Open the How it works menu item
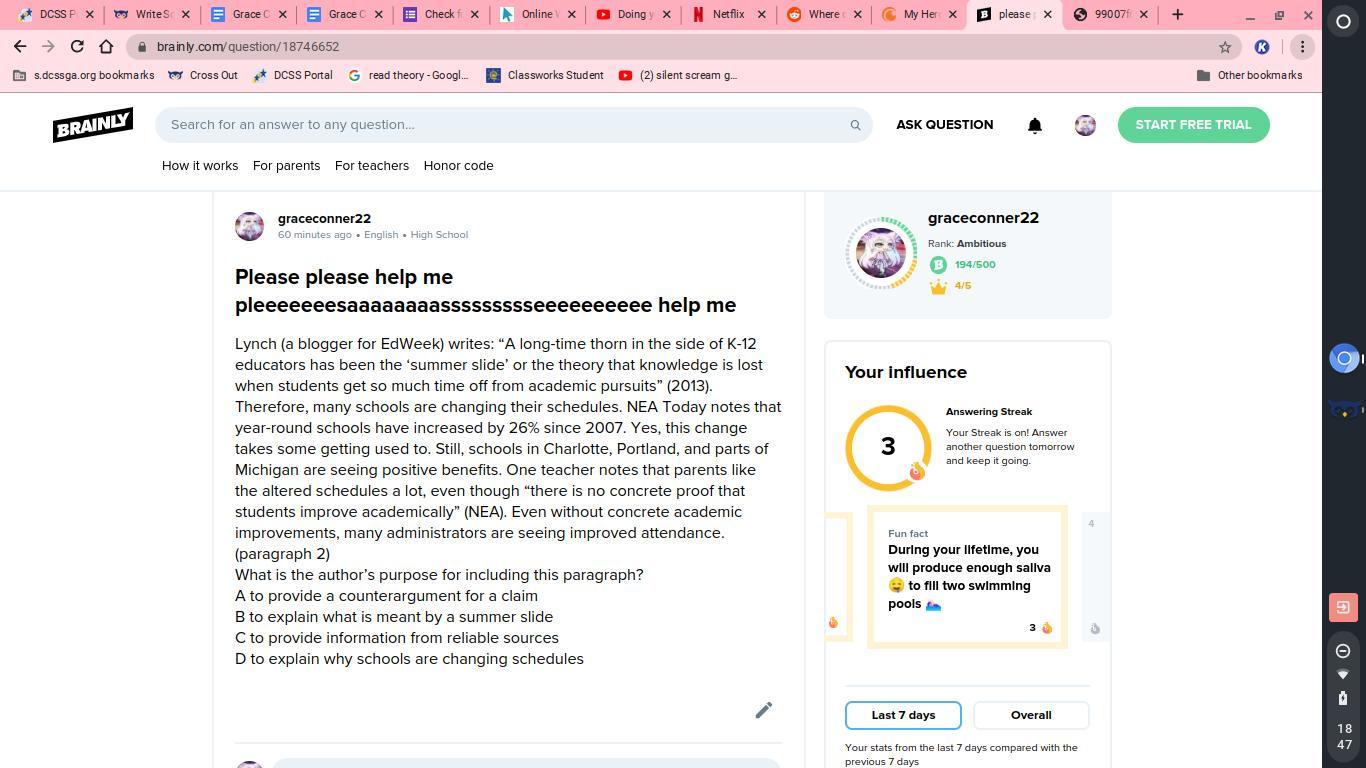 click(x=200, y=166)
